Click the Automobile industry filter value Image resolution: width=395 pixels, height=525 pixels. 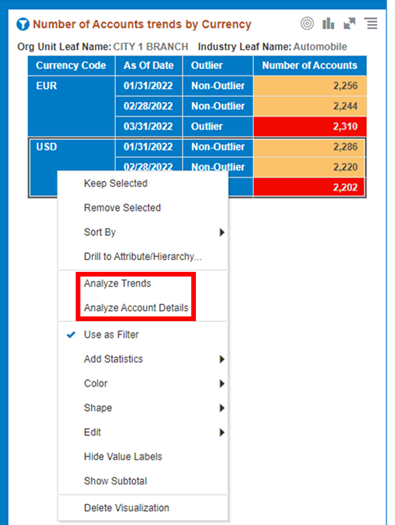click(320, 47)
